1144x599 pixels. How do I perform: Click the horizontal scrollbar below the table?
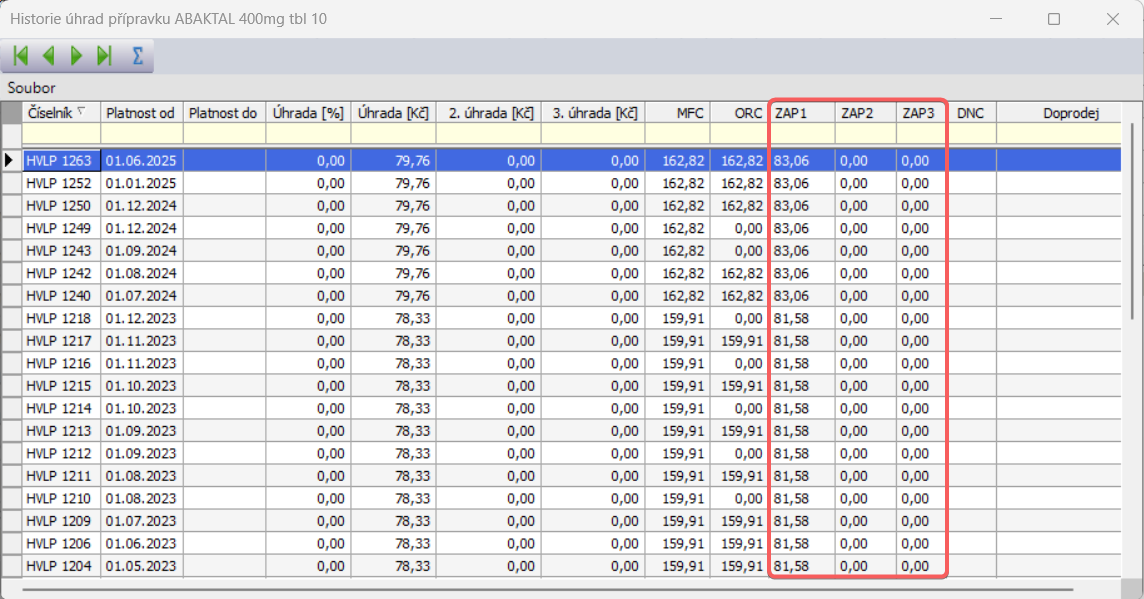tap(547, 589)
